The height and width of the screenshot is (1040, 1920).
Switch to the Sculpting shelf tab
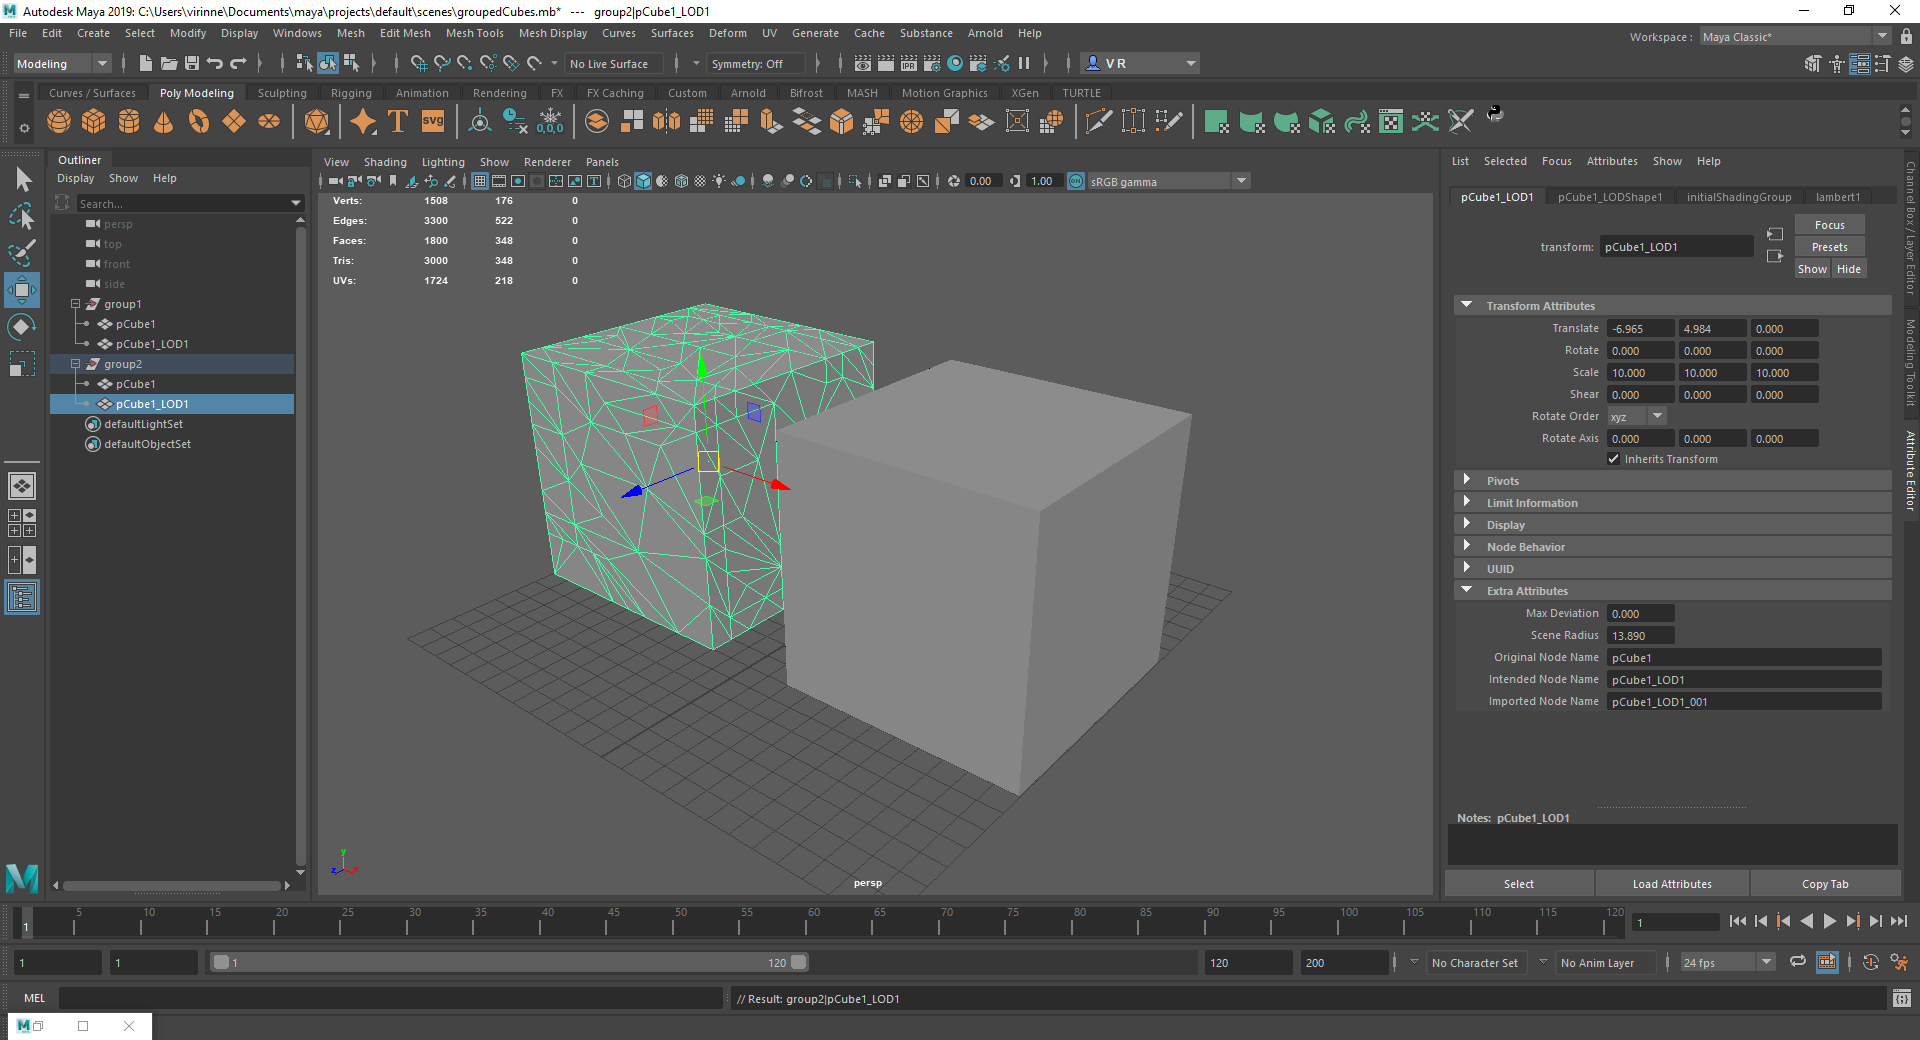coord(282,93)
